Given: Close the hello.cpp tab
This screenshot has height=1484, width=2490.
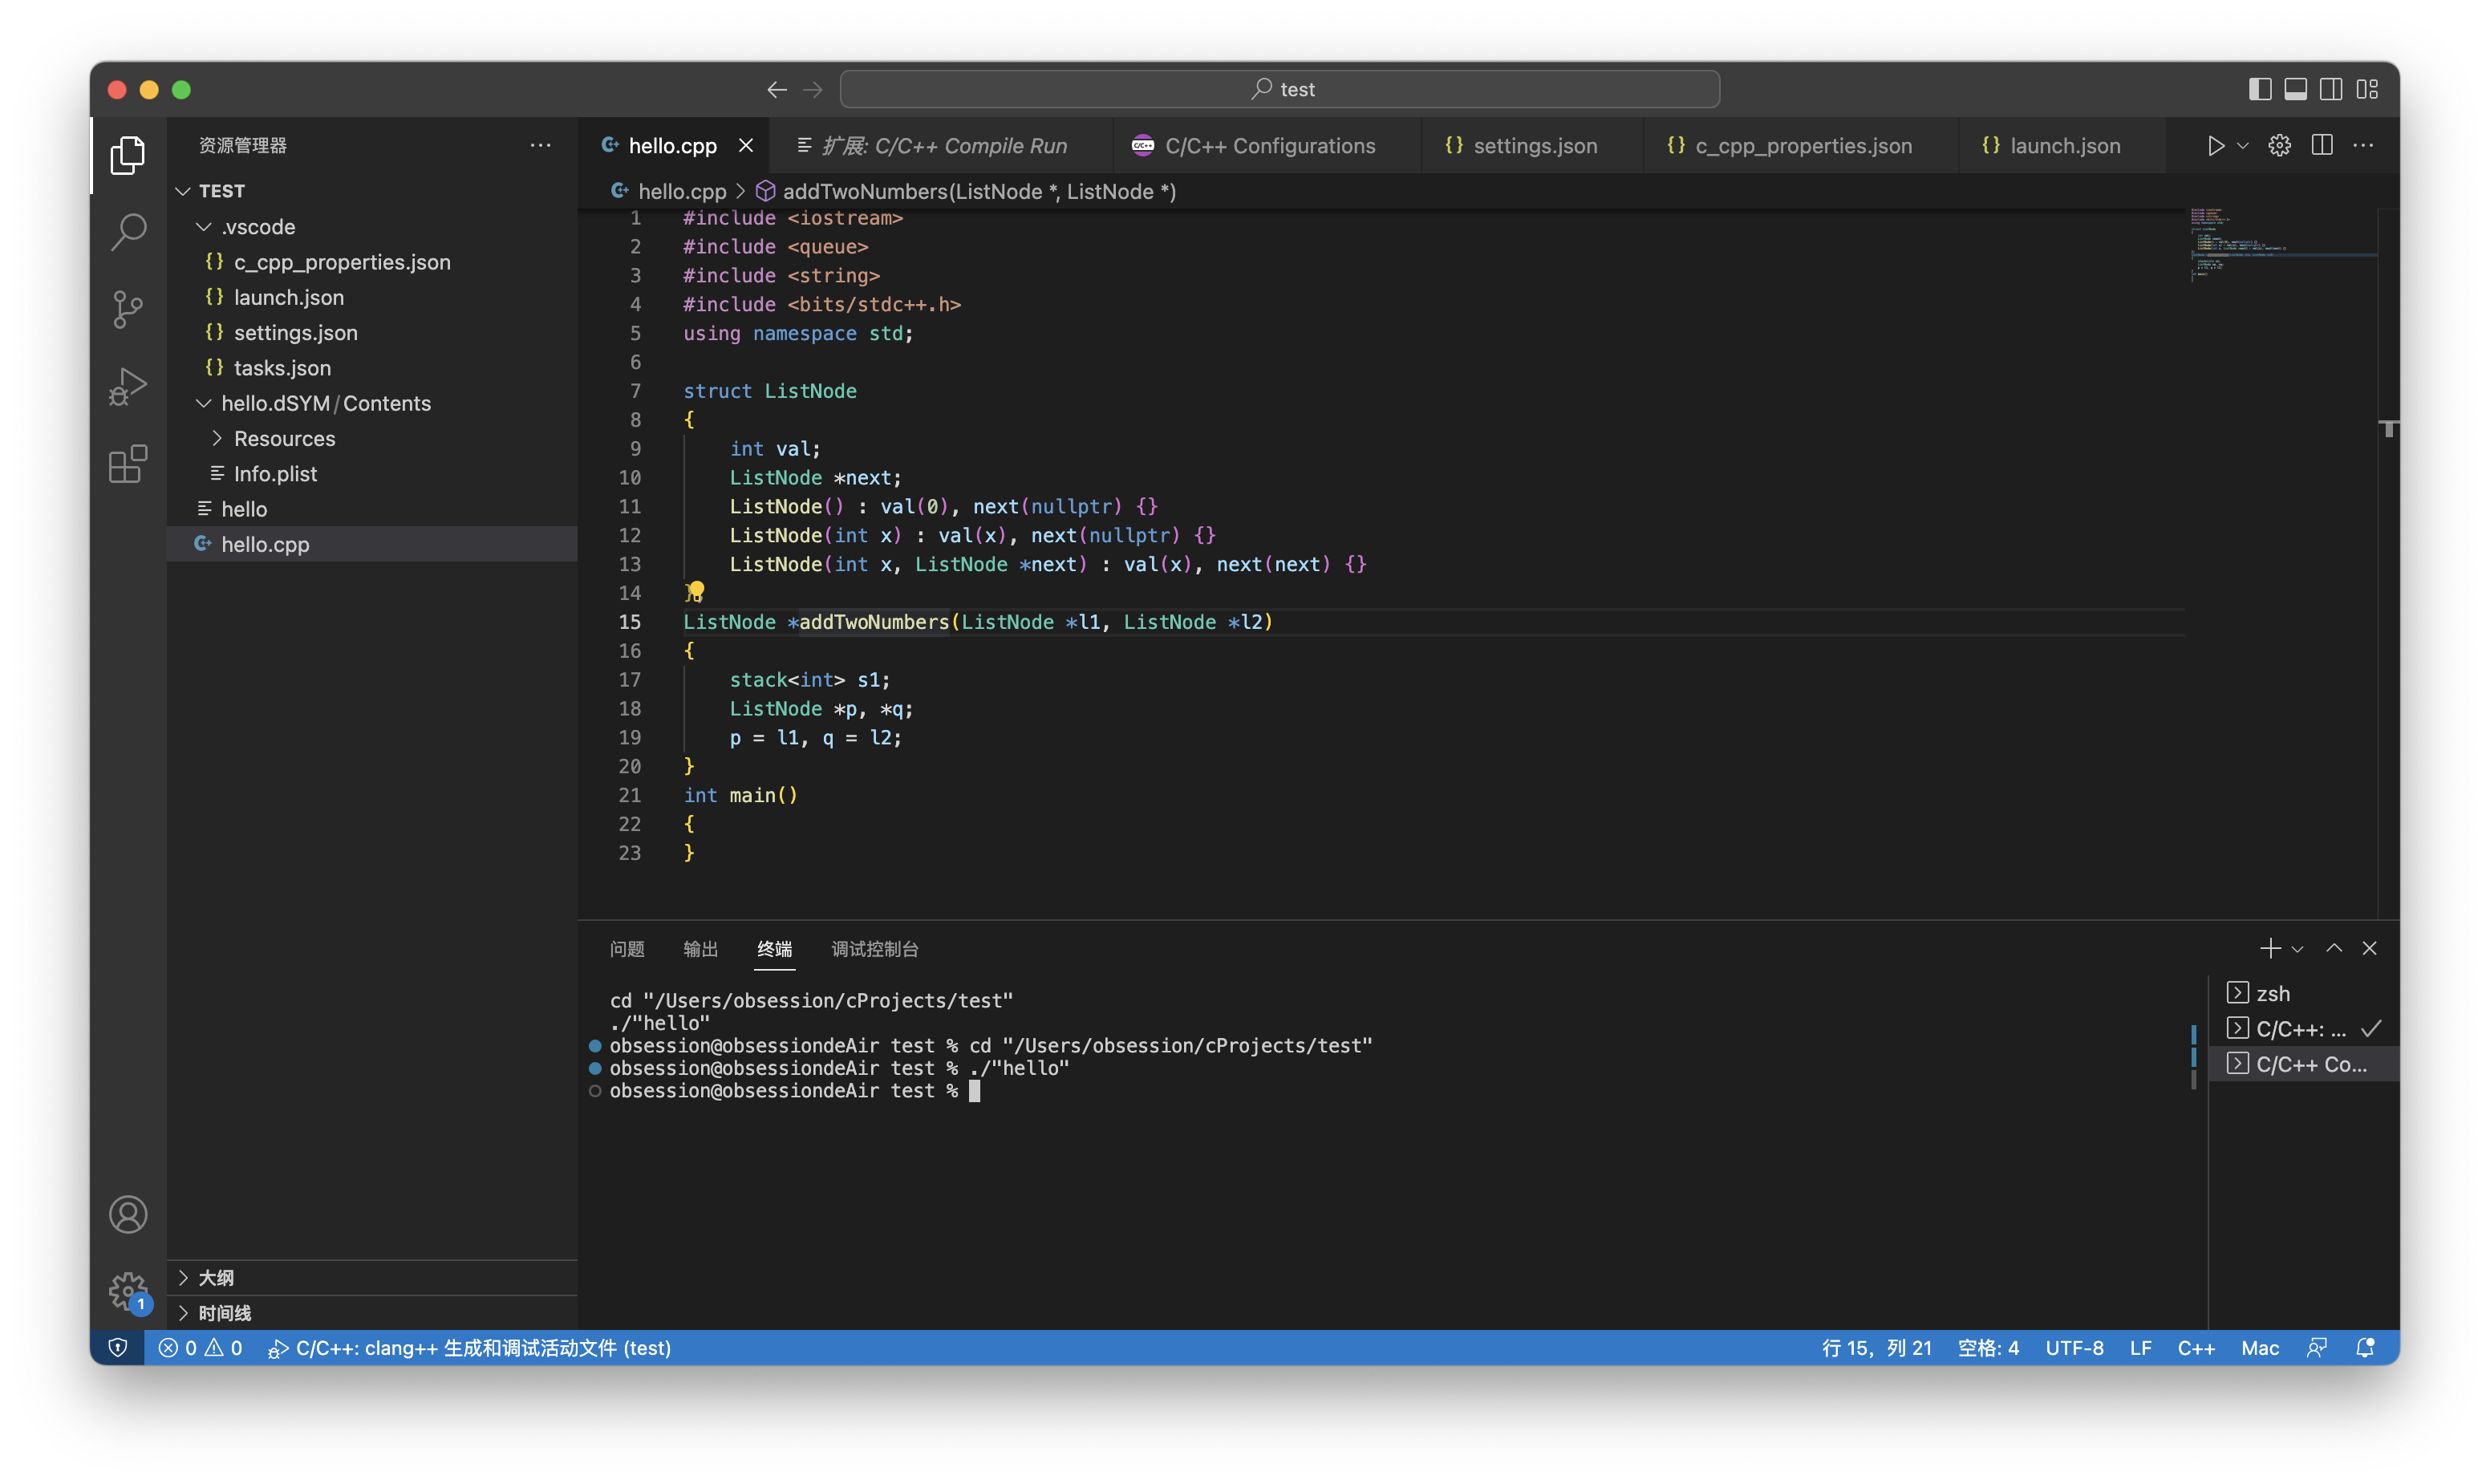Looking at the screenshot, I should (746, 146).
